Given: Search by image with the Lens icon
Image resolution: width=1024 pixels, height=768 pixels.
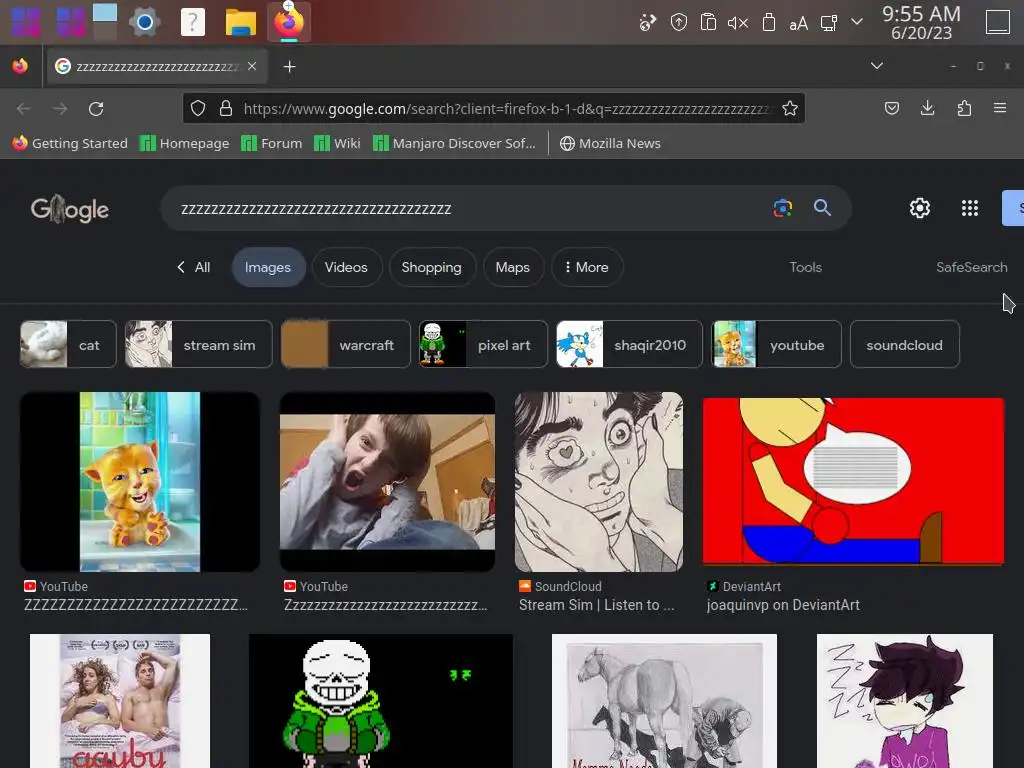Looking at the screenshot, I should coord(782,208).
